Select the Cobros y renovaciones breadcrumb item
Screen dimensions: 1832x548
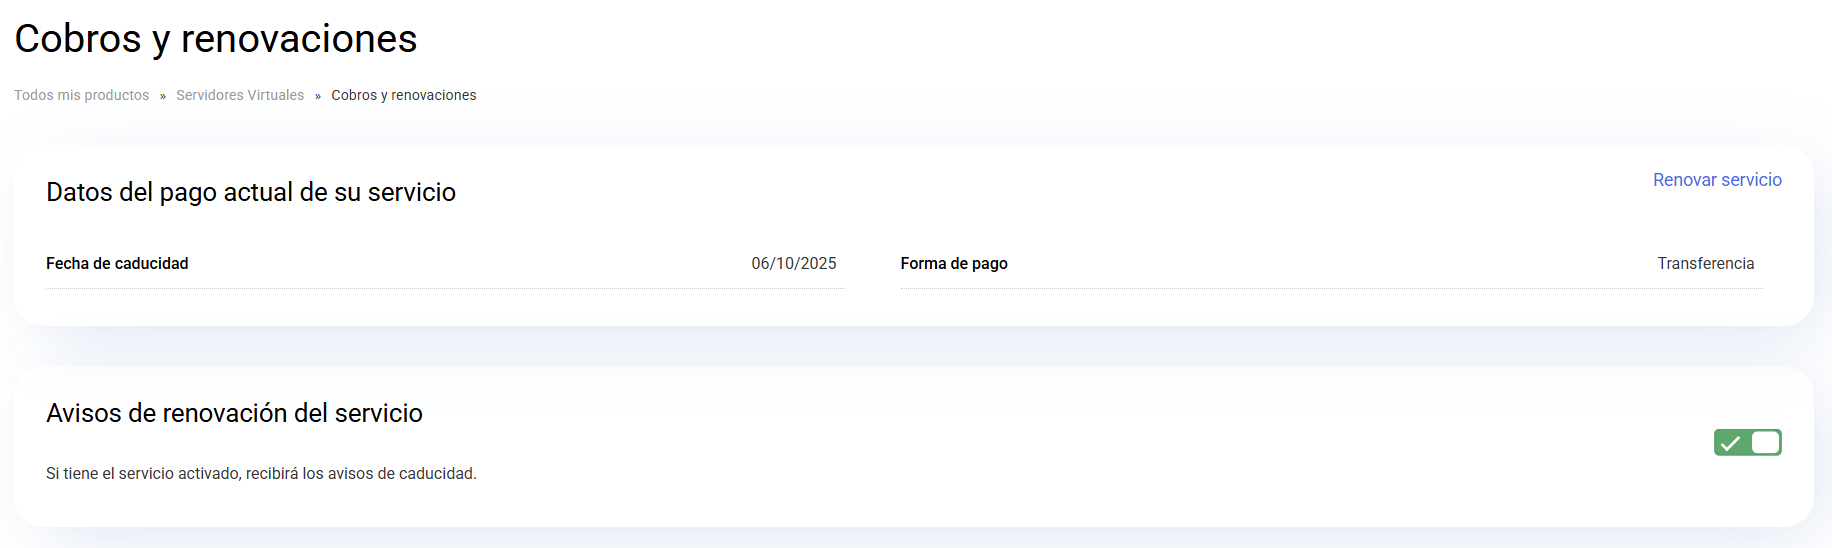(404, 95)
